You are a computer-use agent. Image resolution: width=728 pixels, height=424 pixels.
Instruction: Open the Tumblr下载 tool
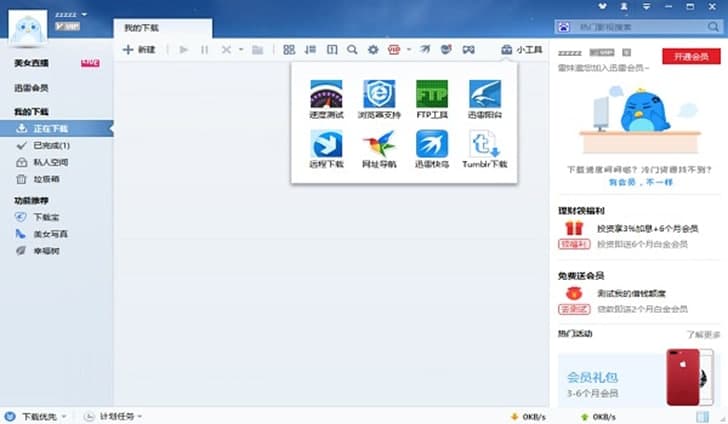tap(485, 149)
